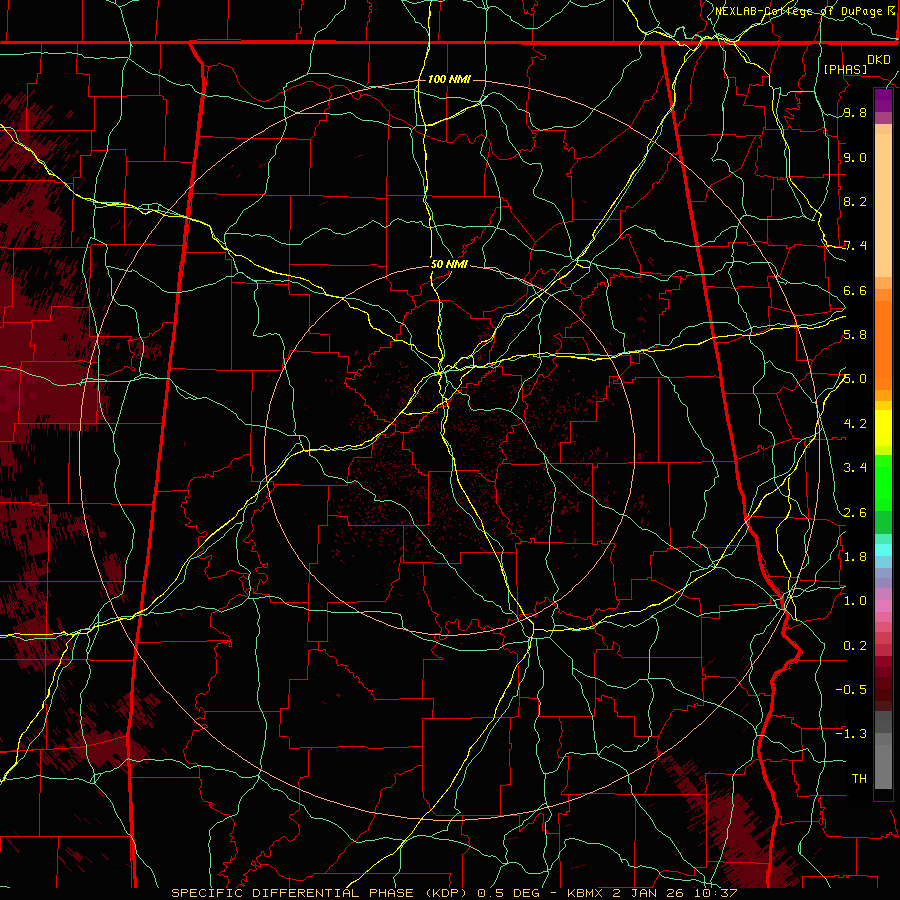The height and width of the screenshot is (900, 900).
Task: Pick the pink color bar segment near 1.0
Action: 883,606
